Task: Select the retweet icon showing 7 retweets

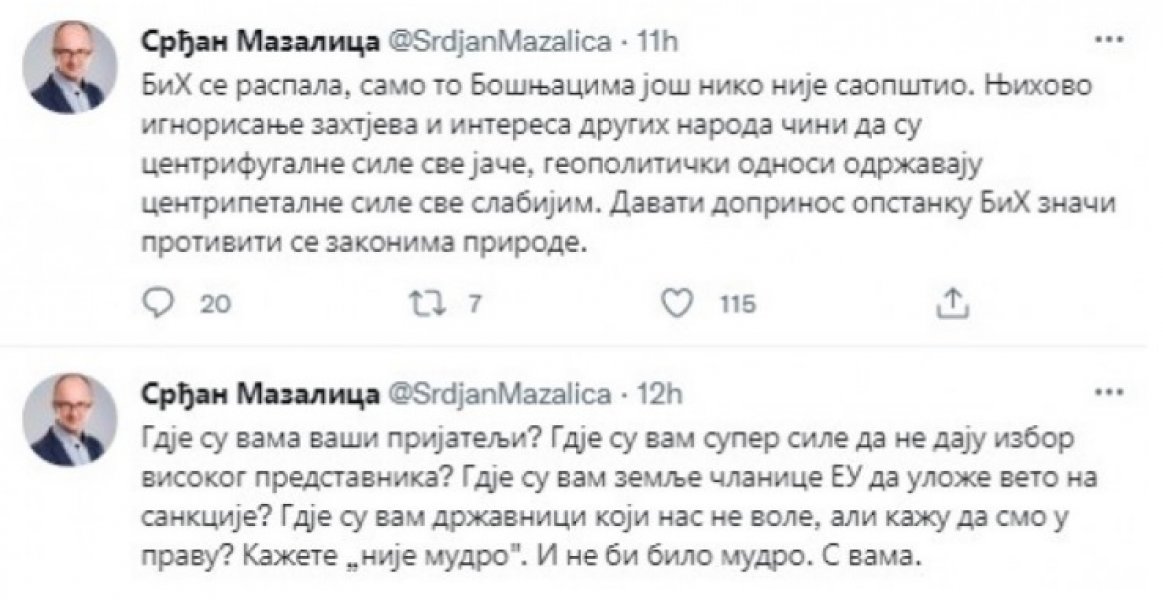Action: pos(429,298)
